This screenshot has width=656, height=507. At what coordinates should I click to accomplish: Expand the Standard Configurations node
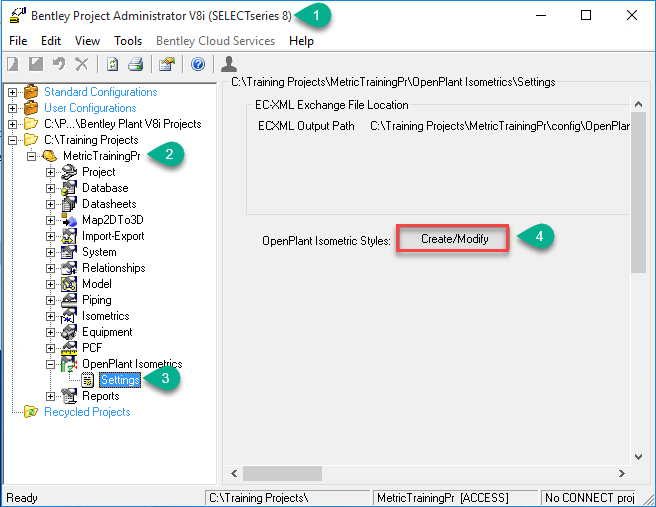click(x=12, y=92)
